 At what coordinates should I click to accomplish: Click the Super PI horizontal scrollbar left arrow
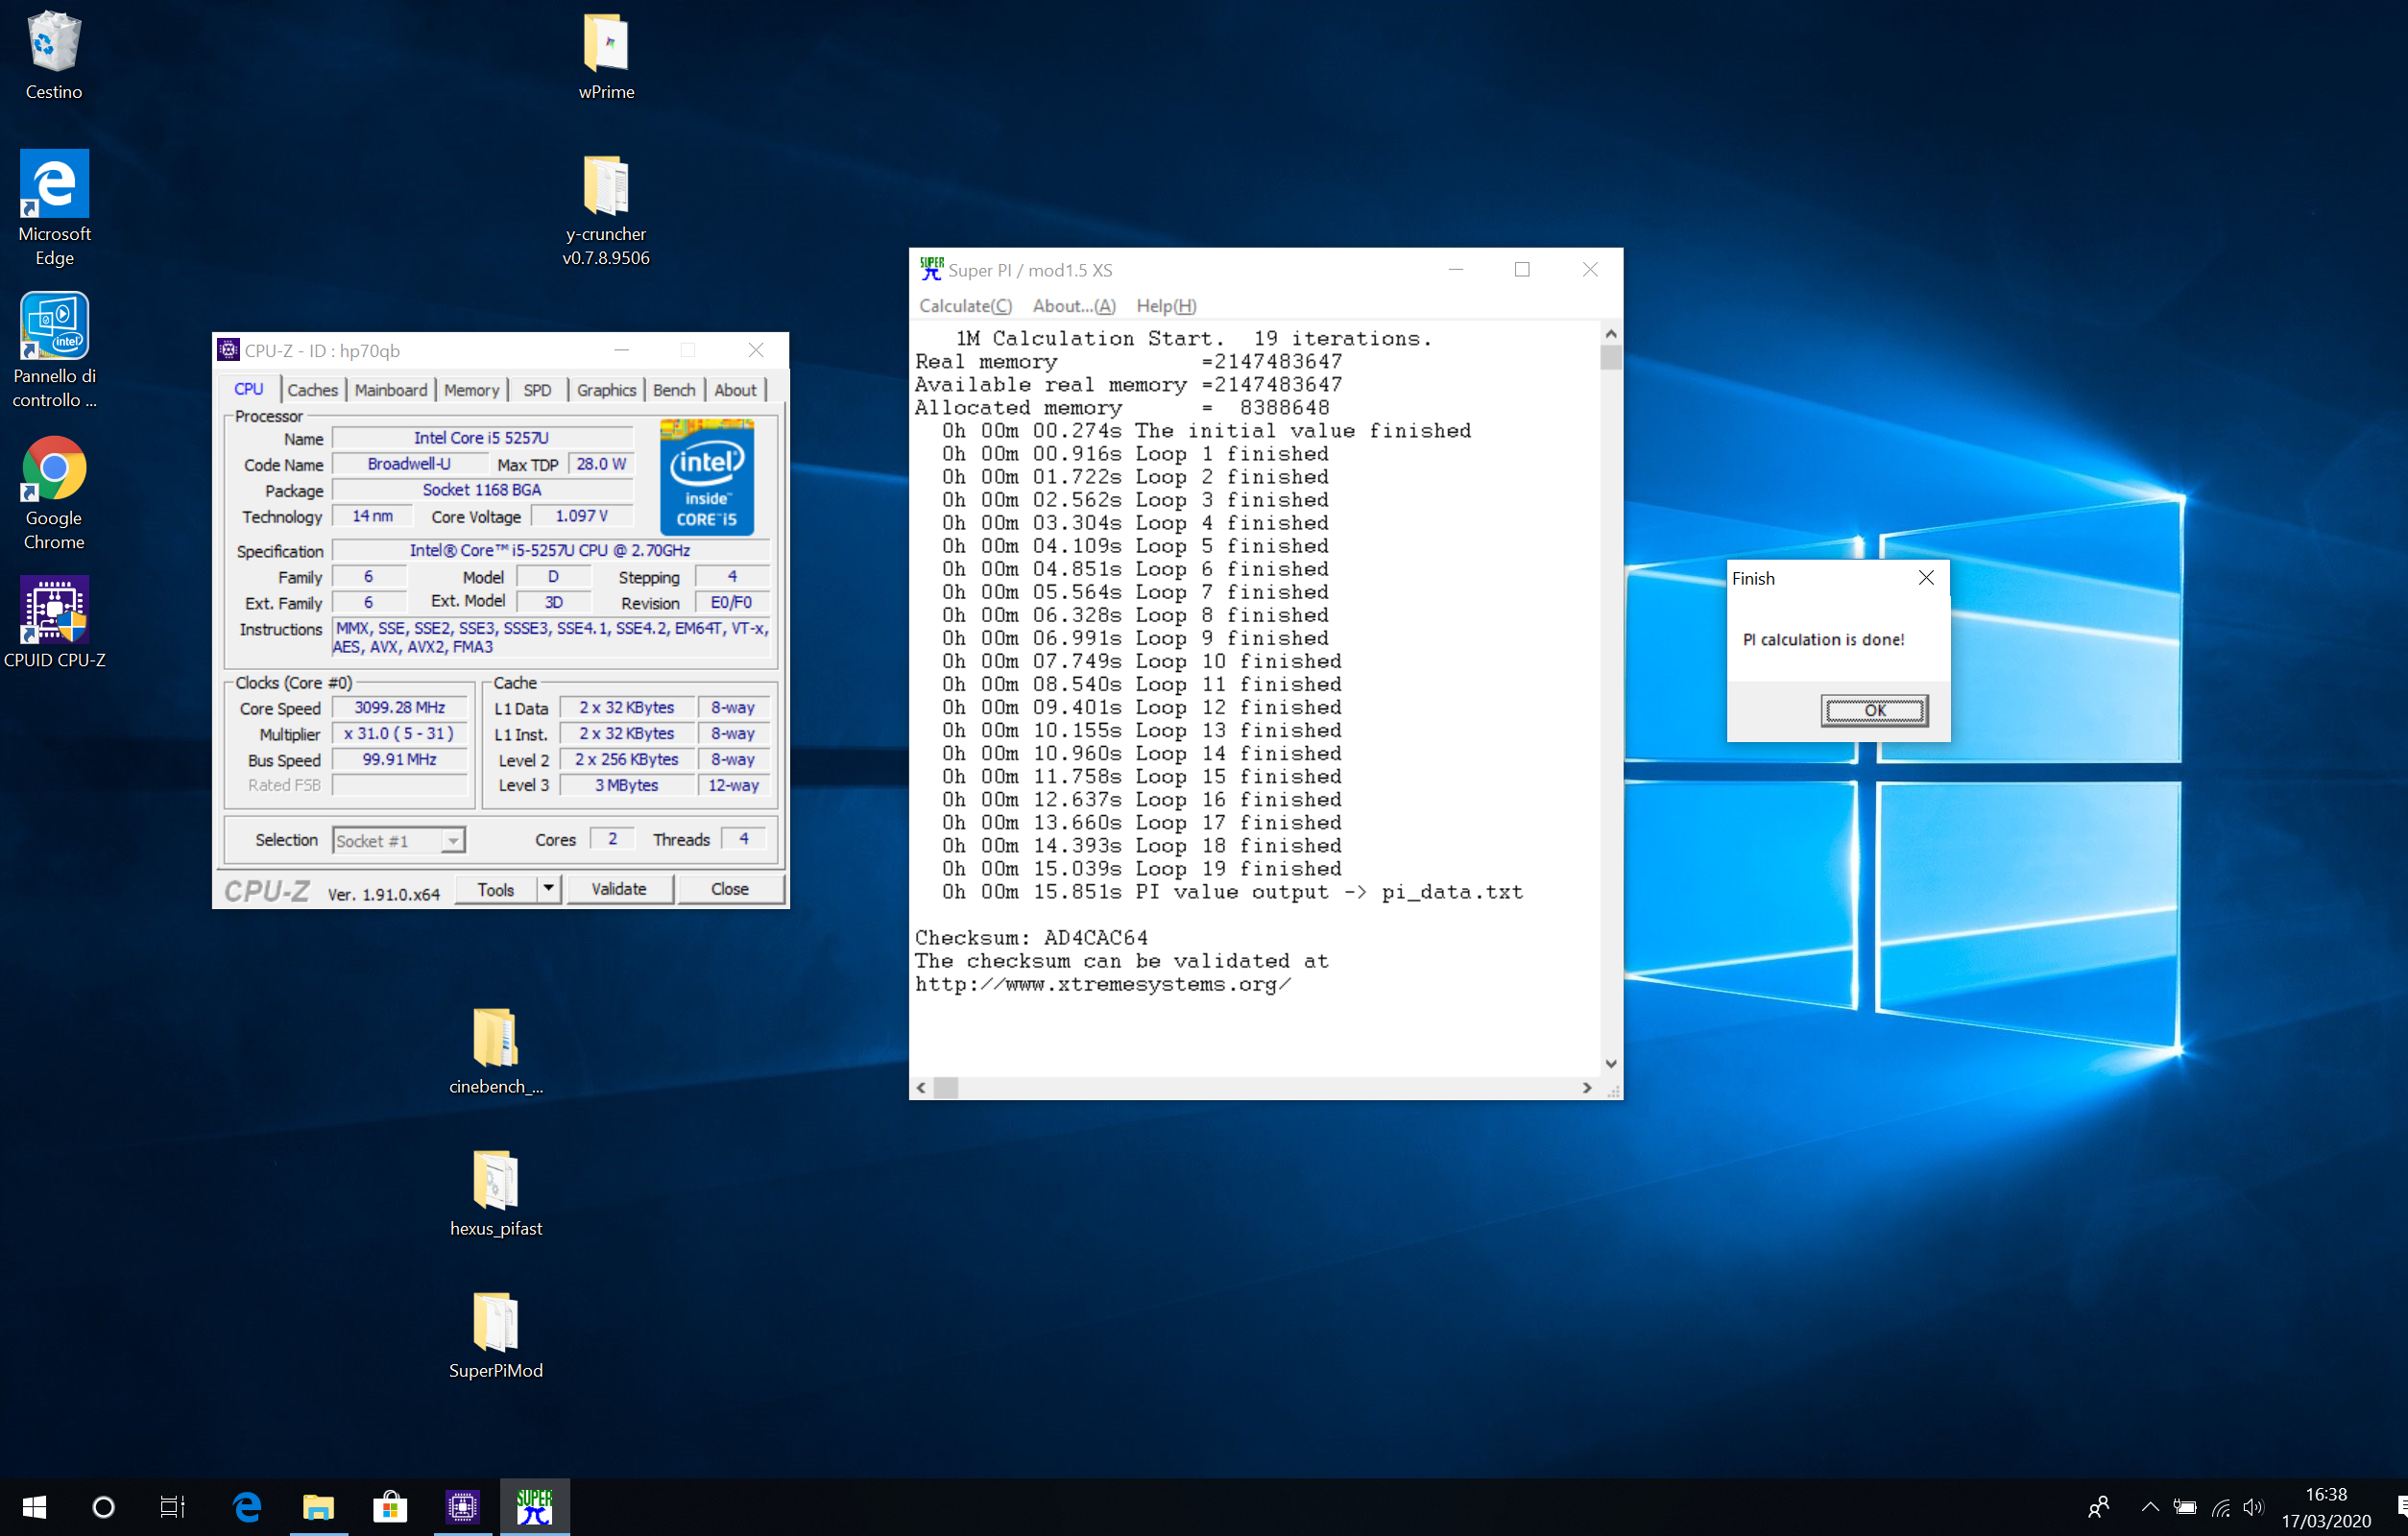[921, 1088]
